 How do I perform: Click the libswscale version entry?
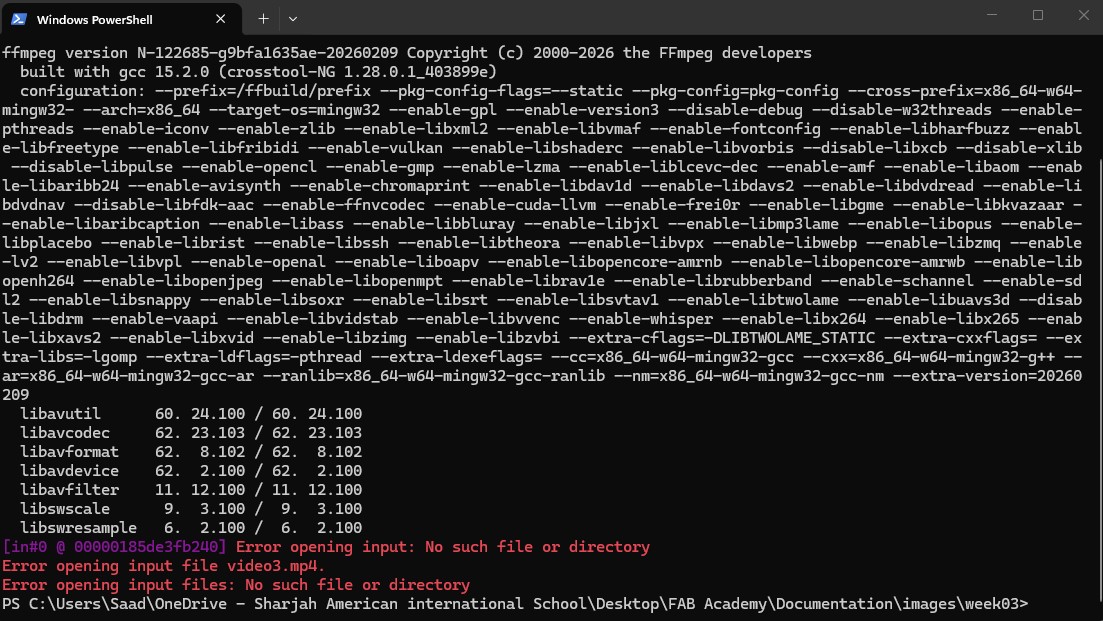click(x=190, y=508)
